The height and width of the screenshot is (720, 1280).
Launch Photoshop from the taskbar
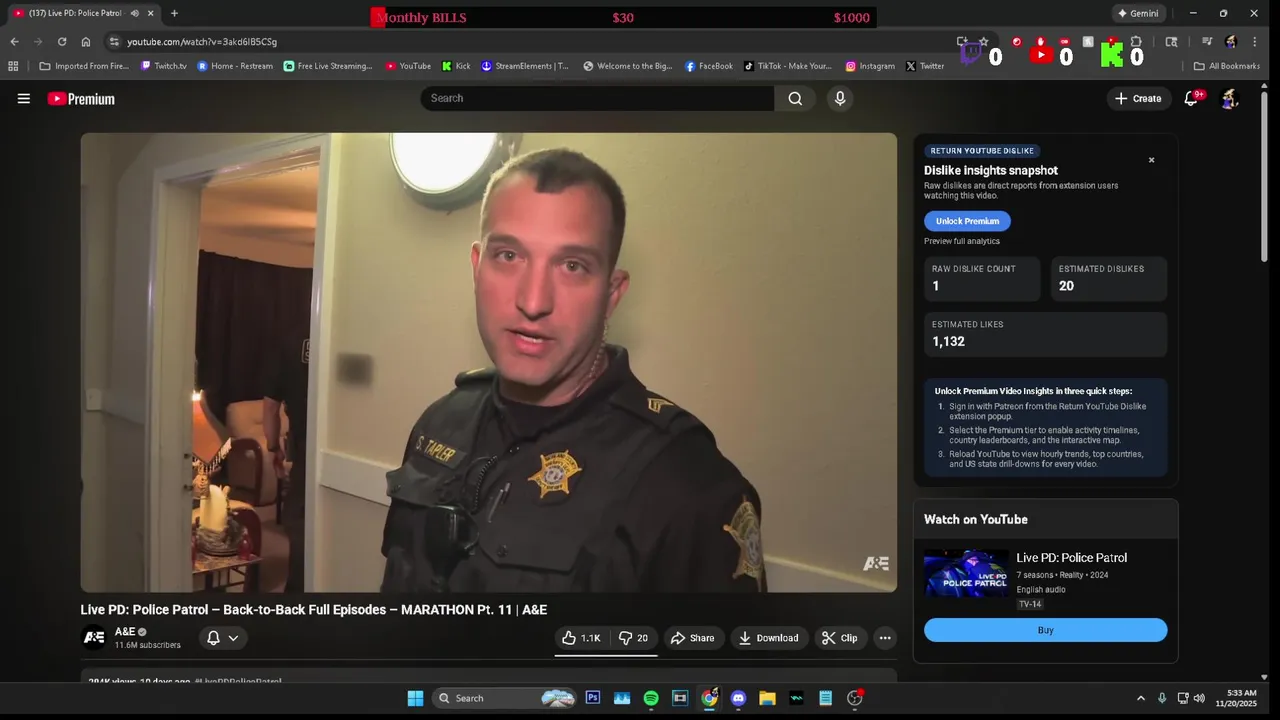tap(593, 698)
